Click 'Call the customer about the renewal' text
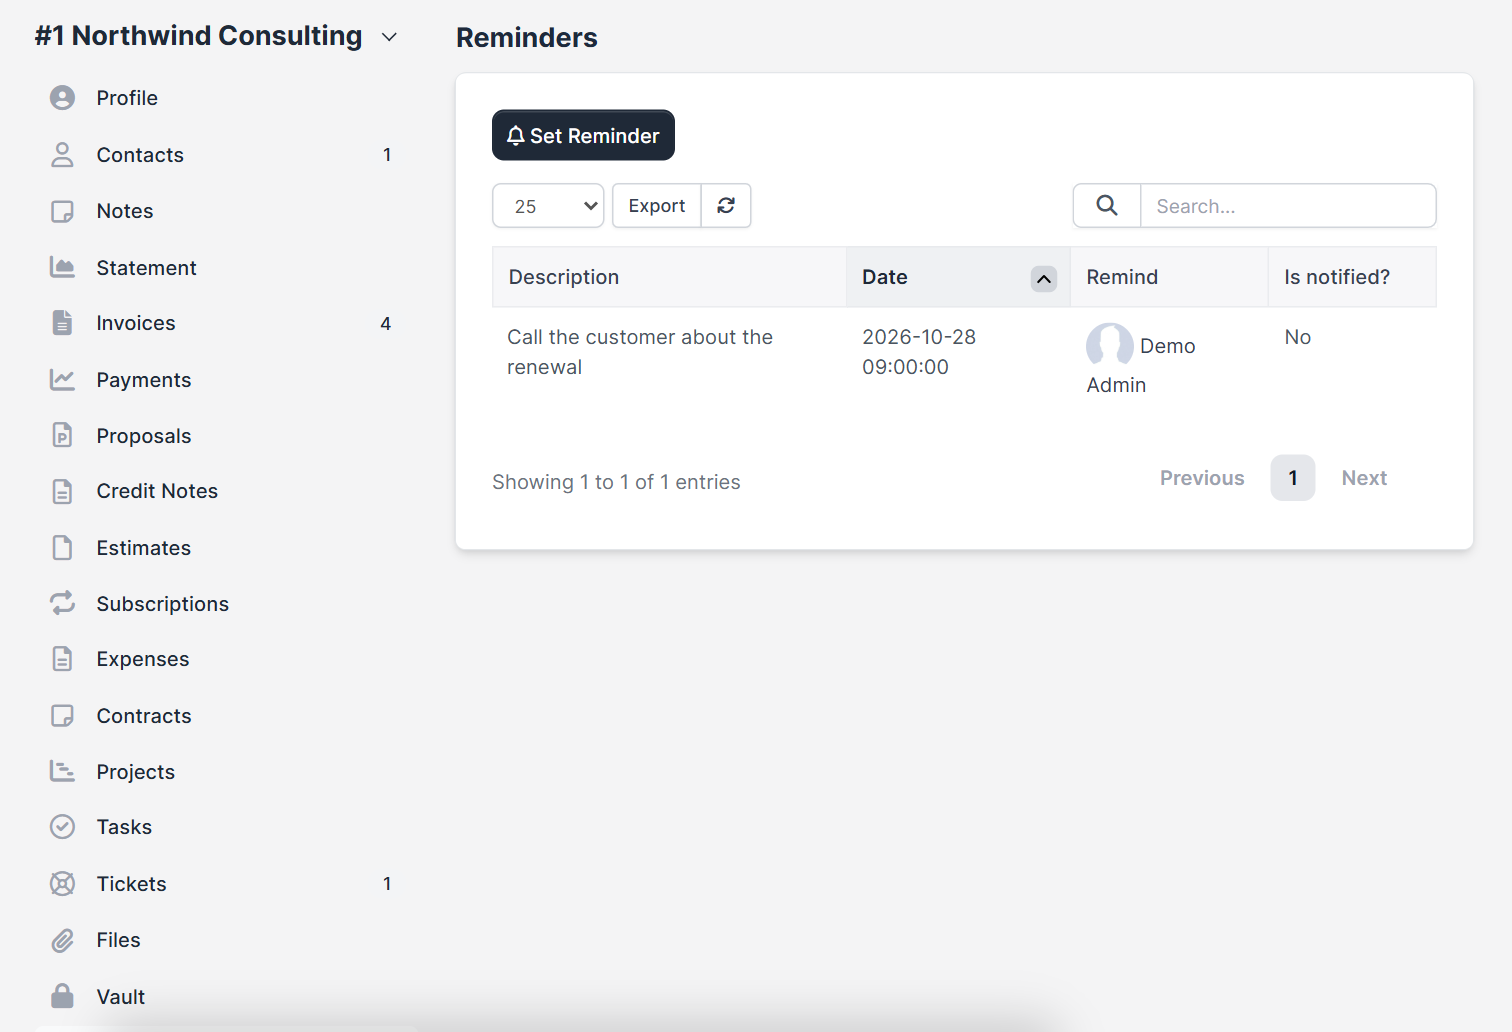 [640, 352]
